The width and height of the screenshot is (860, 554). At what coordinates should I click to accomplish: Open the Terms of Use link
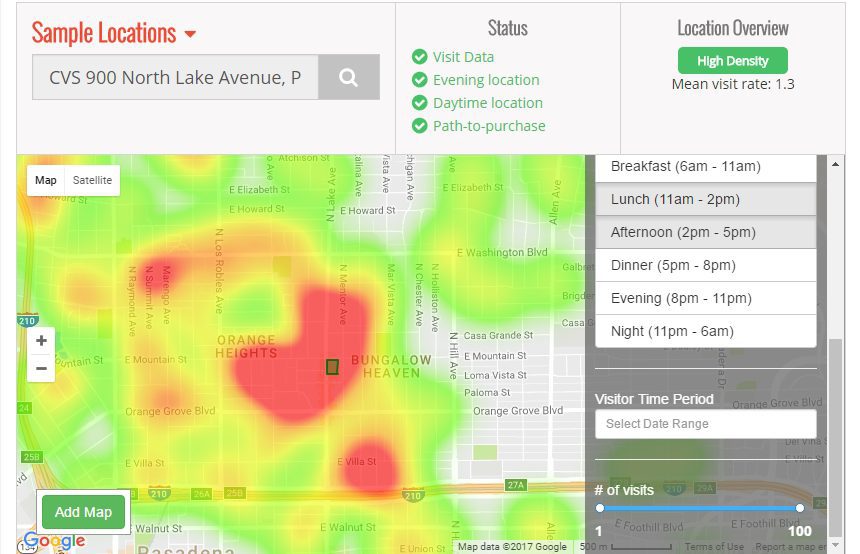714,547
